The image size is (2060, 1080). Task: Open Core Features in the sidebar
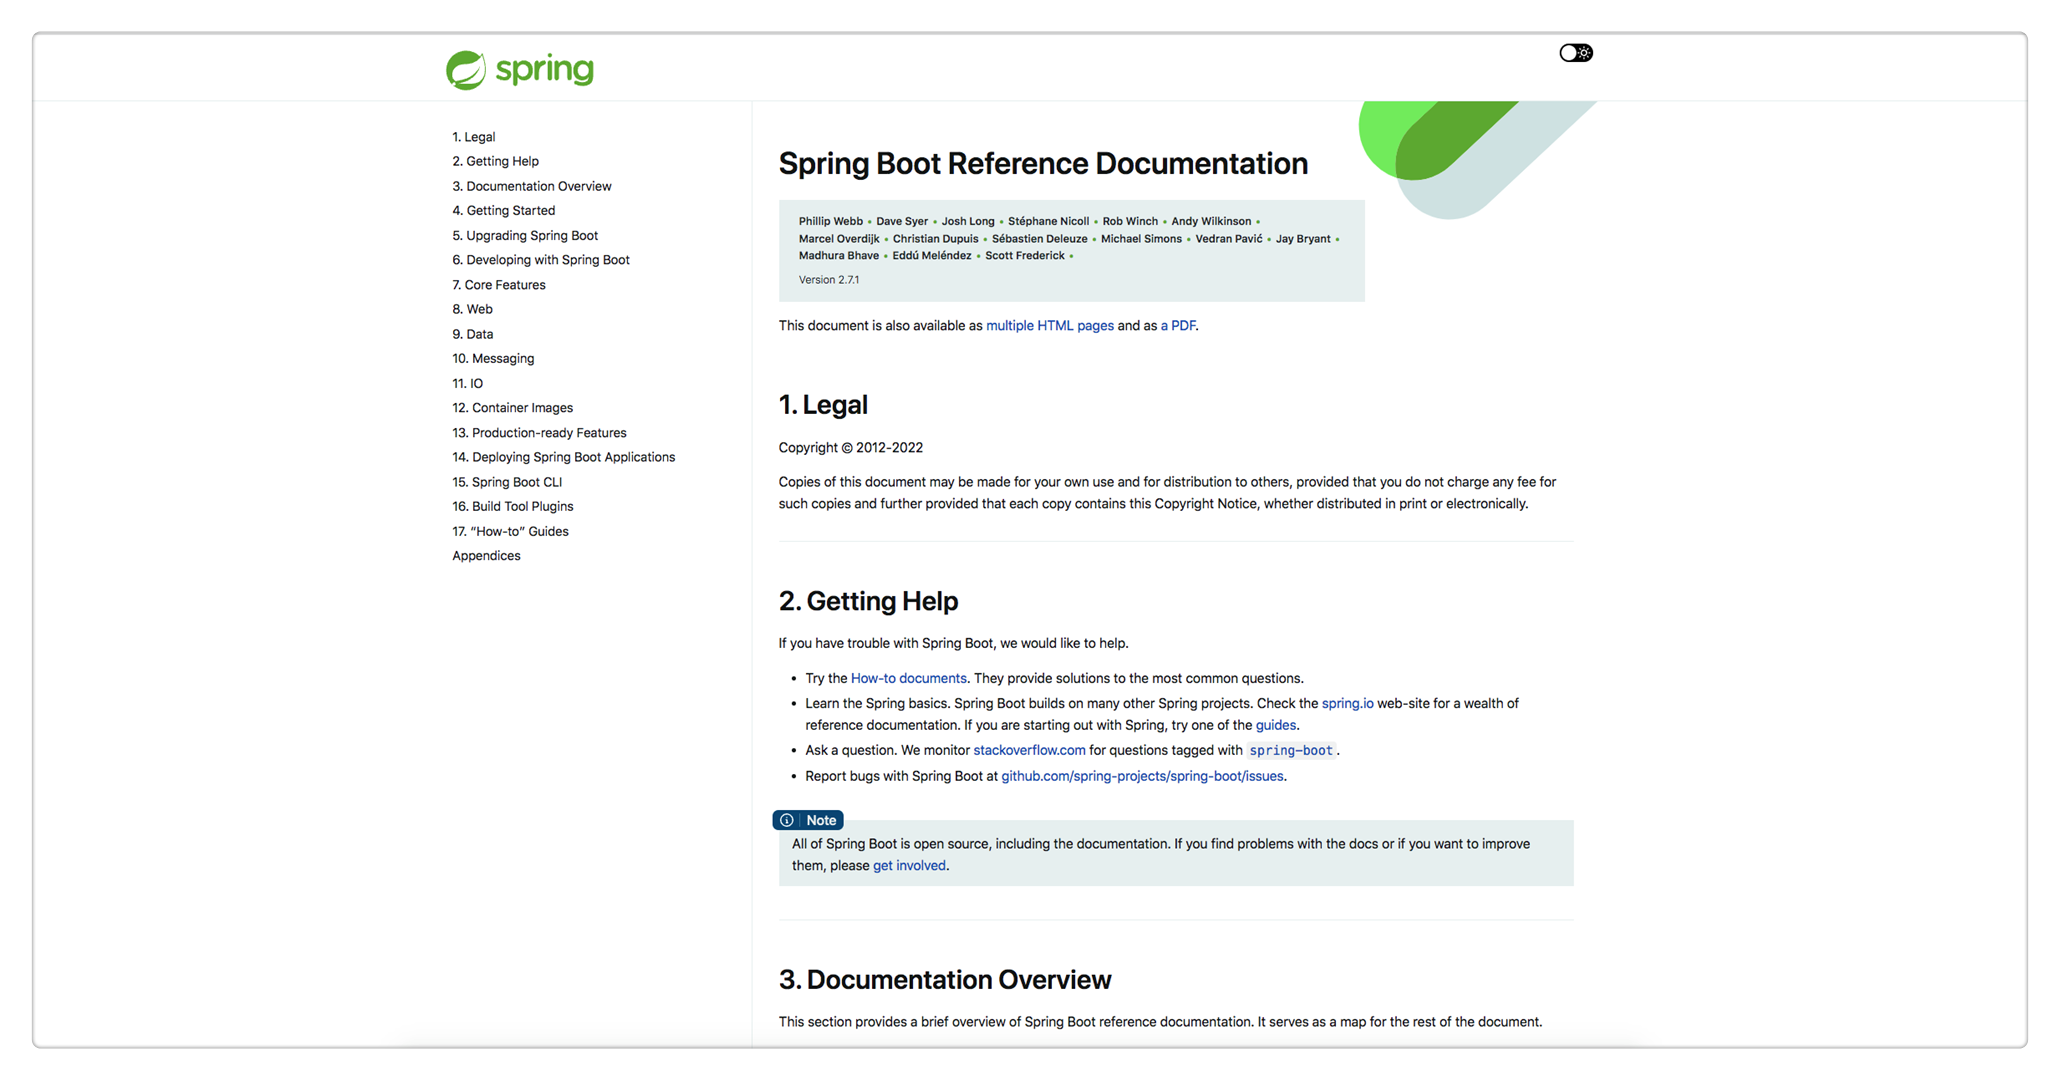point(499,285)
